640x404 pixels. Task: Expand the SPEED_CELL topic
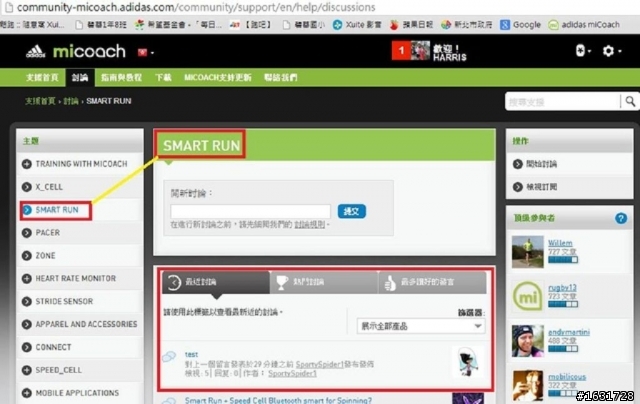(27, 370)
